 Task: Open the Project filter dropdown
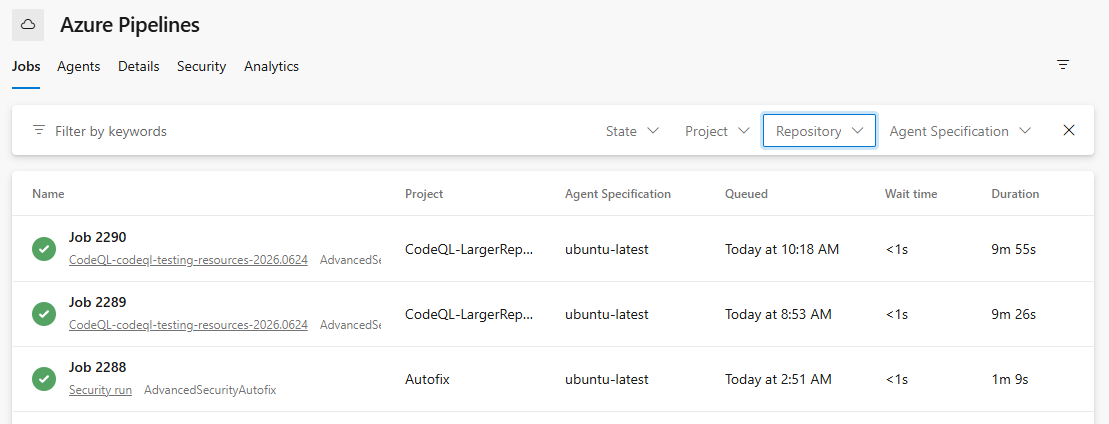point(717,131)
